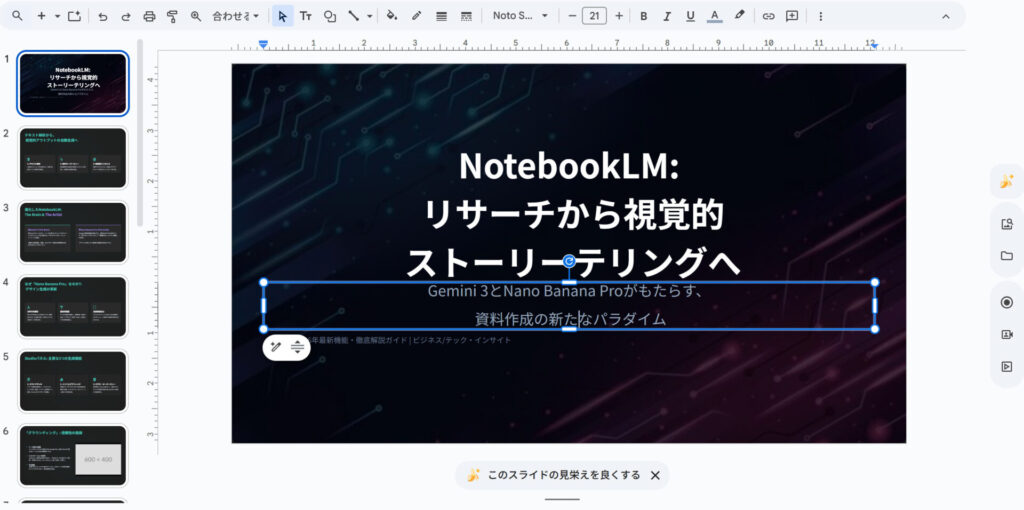The width and height of the screenshot is (1024, 510).
Task: Open the zoom level dropdown
Action: (235, 16)
